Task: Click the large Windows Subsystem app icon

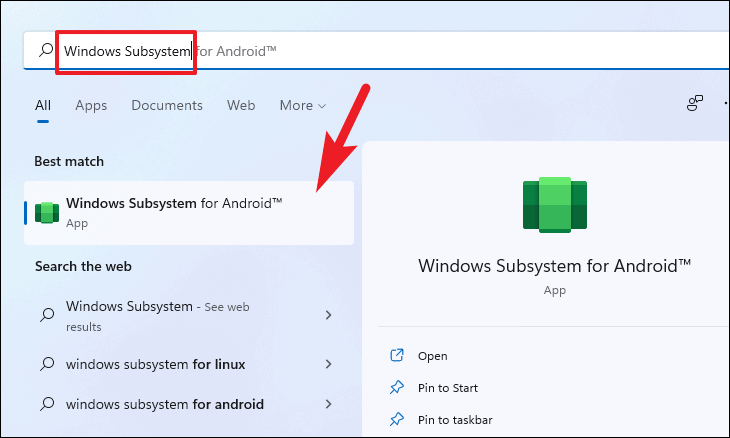Action: (x=554, y=205)
